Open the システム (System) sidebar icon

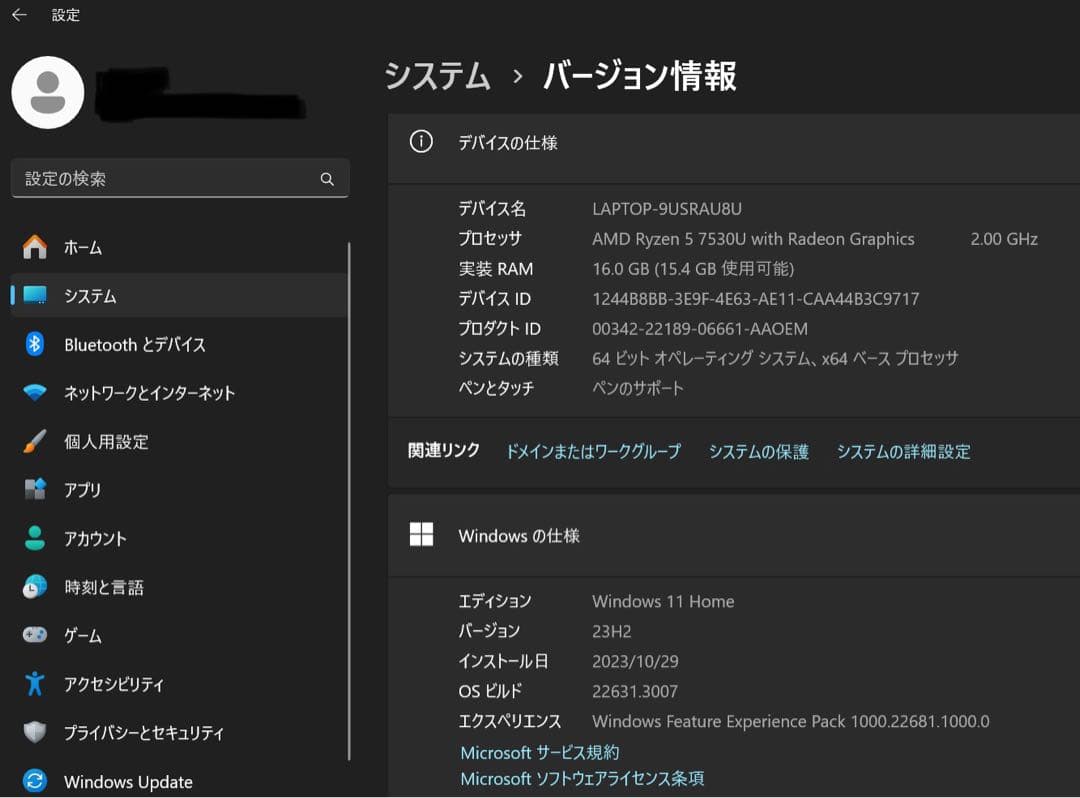tap(35, 295)
